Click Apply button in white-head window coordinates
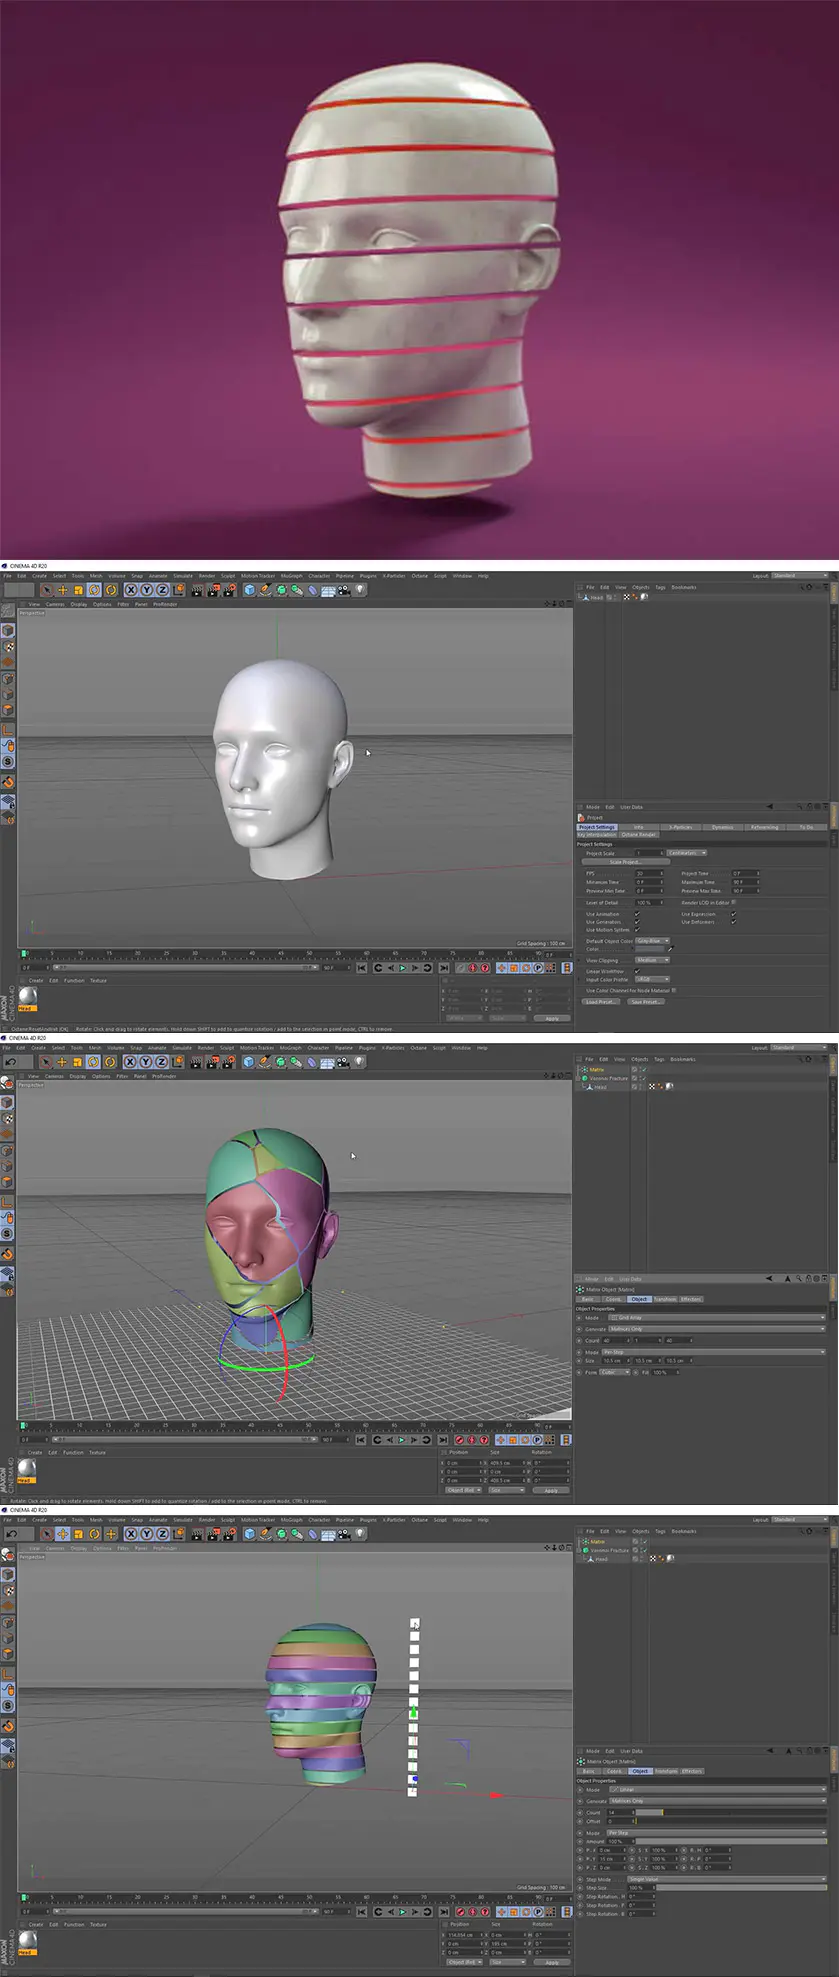The height and width of the screenshot is (1977, 839). click(552, 1018)
